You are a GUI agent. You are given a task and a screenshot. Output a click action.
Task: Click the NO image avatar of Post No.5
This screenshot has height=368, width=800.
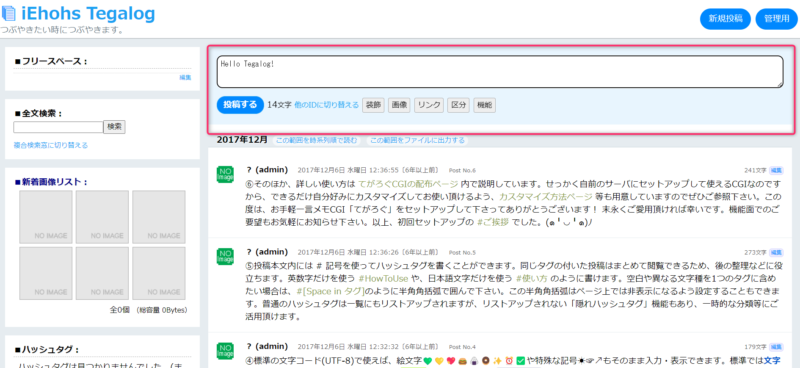[225, 256]
